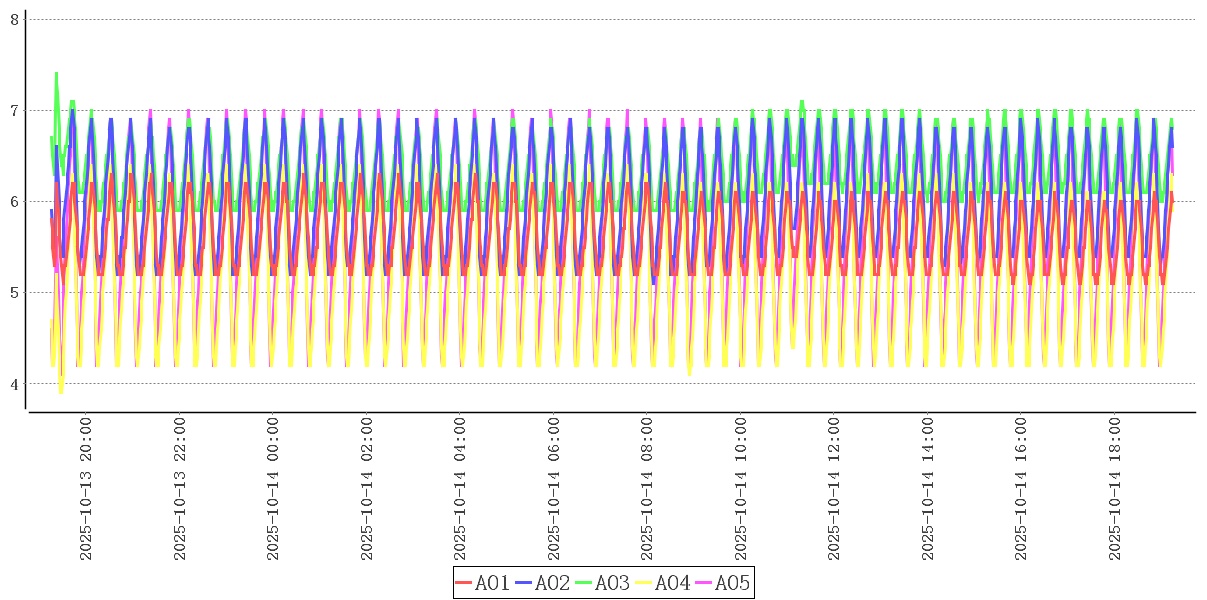Click the y-axis value 4 label
This screenshot has width=1207, height=600.
click(x=14, y=384)
